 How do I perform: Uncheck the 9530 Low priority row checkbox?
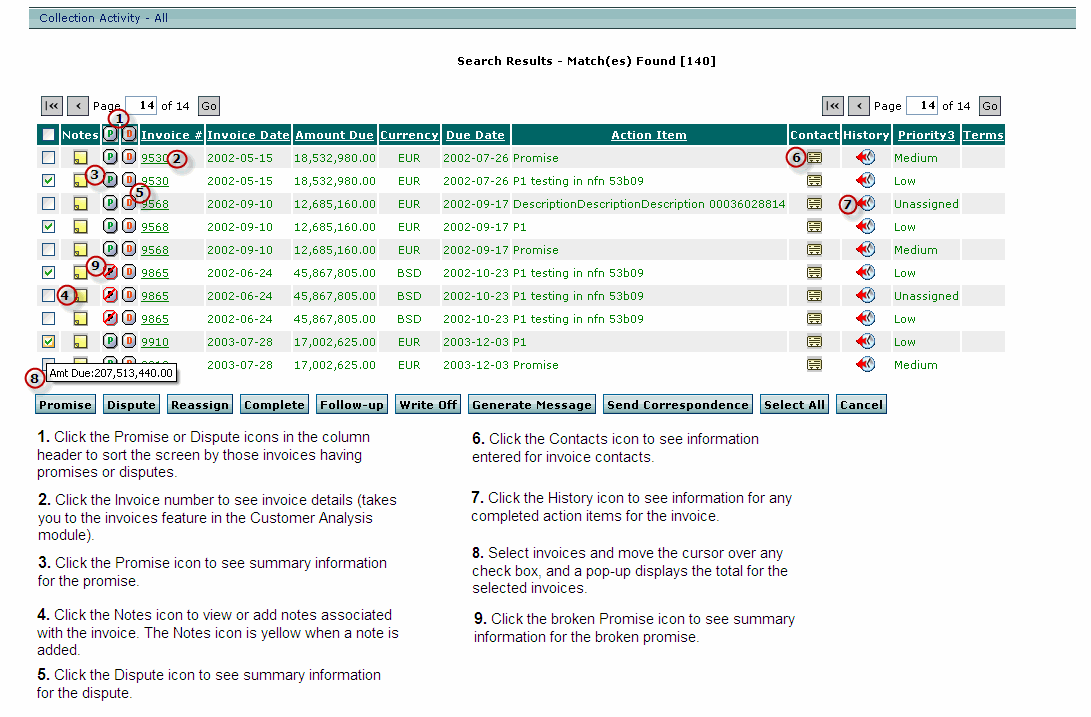pos(48,181)
